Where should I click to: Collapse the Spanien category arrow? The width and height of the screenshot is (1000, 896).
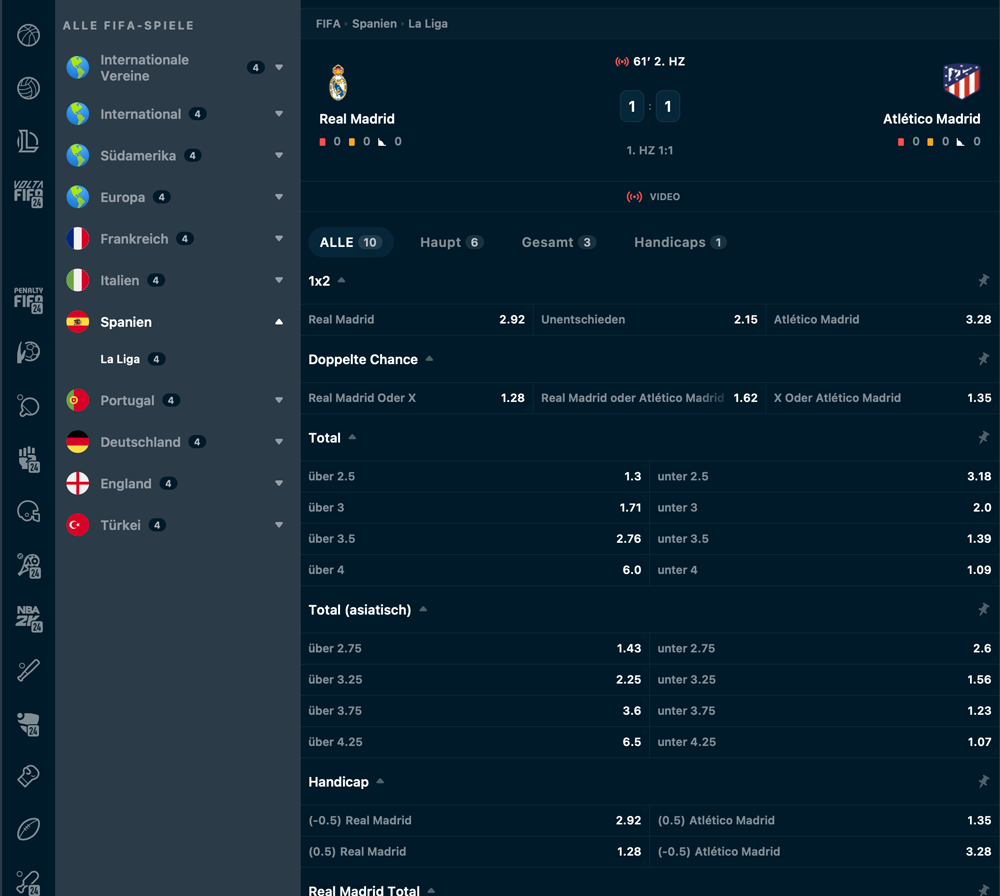click(x=279, y=322)
